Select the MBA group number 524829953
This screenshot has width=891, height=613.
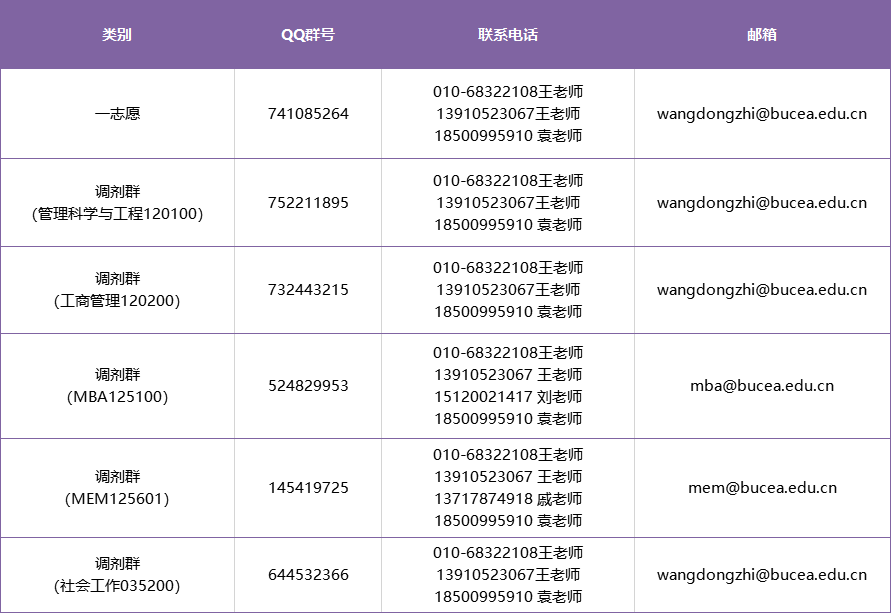point(308,386)
